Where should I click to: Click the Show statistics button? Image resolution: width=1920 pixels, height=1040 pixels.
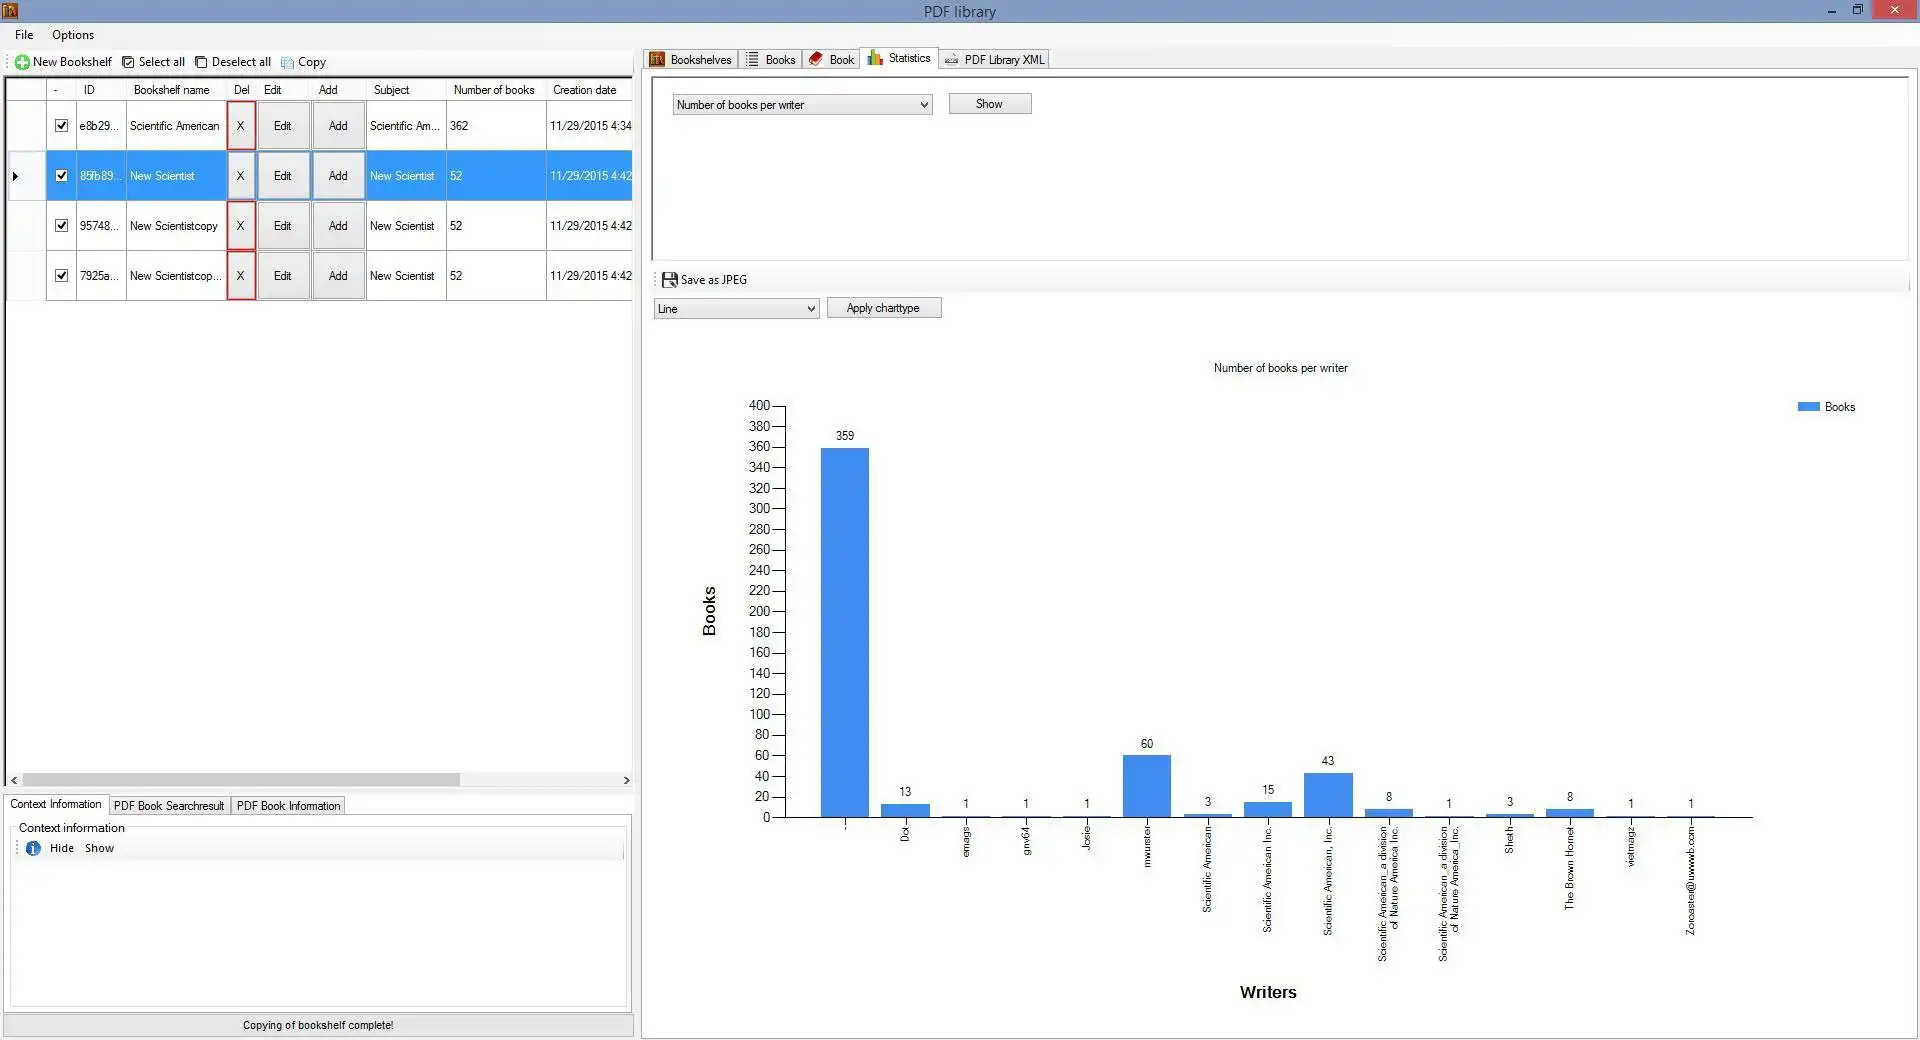(x=989, y=104)
